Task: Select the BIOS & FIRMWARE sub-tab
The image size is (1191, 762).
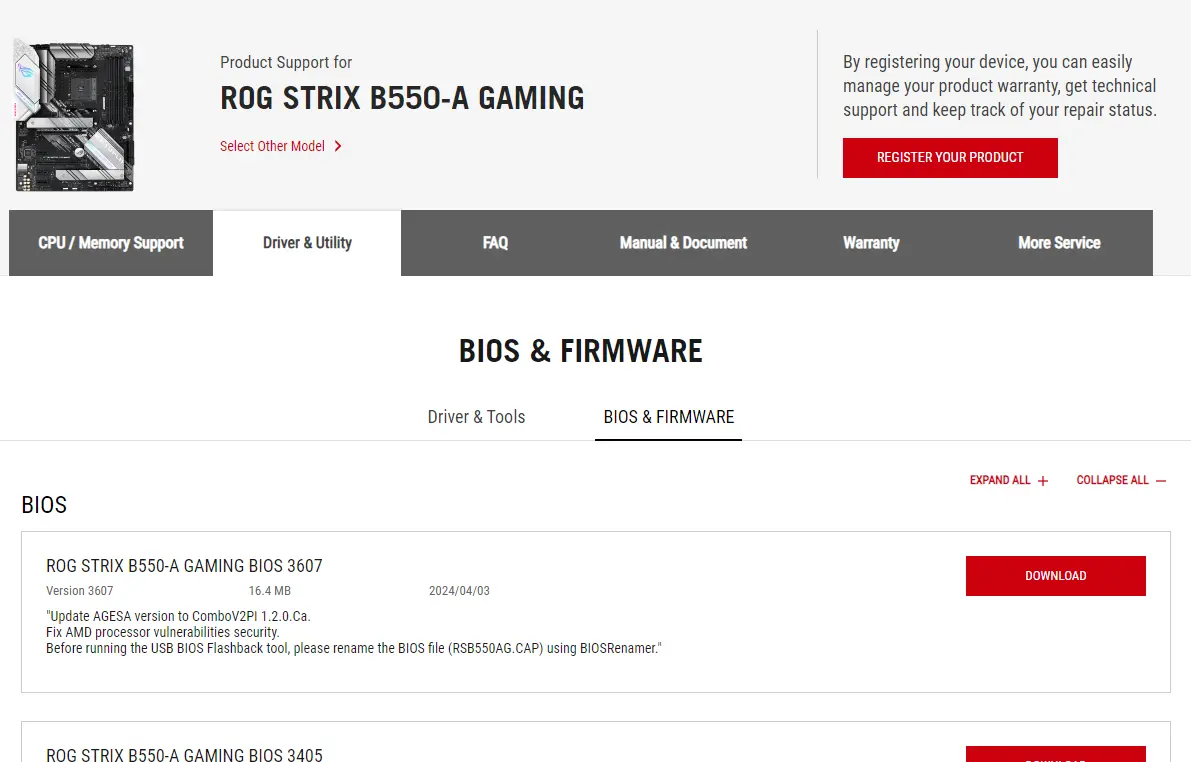Action: click(x=668, y=417)
